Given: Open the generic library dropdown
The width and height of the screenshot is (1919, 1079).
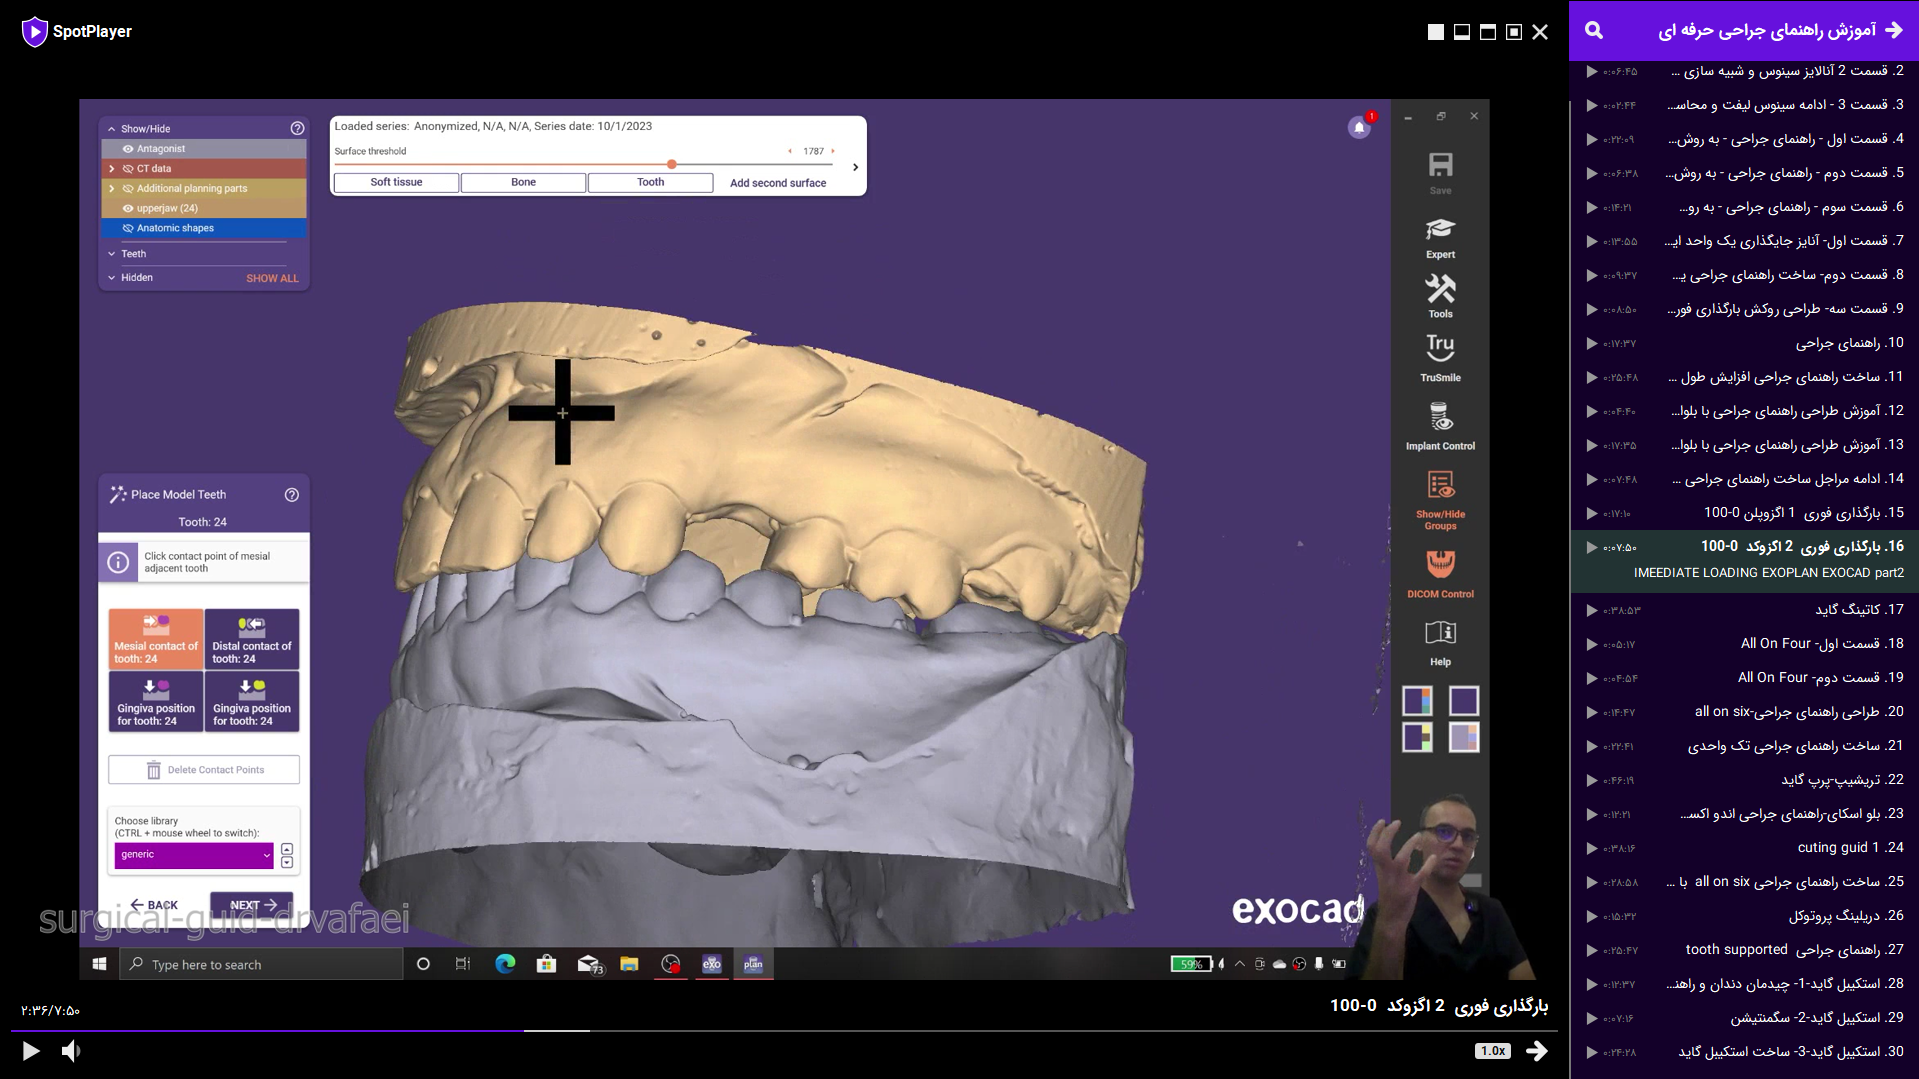Looking at the screenshot, I should (194, 855).
